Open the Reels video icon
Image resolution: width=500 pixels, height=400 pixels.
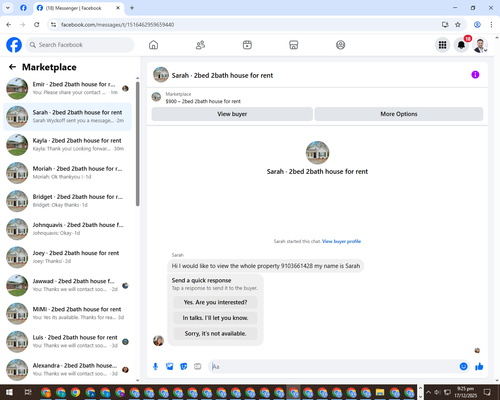coord(247,45)
